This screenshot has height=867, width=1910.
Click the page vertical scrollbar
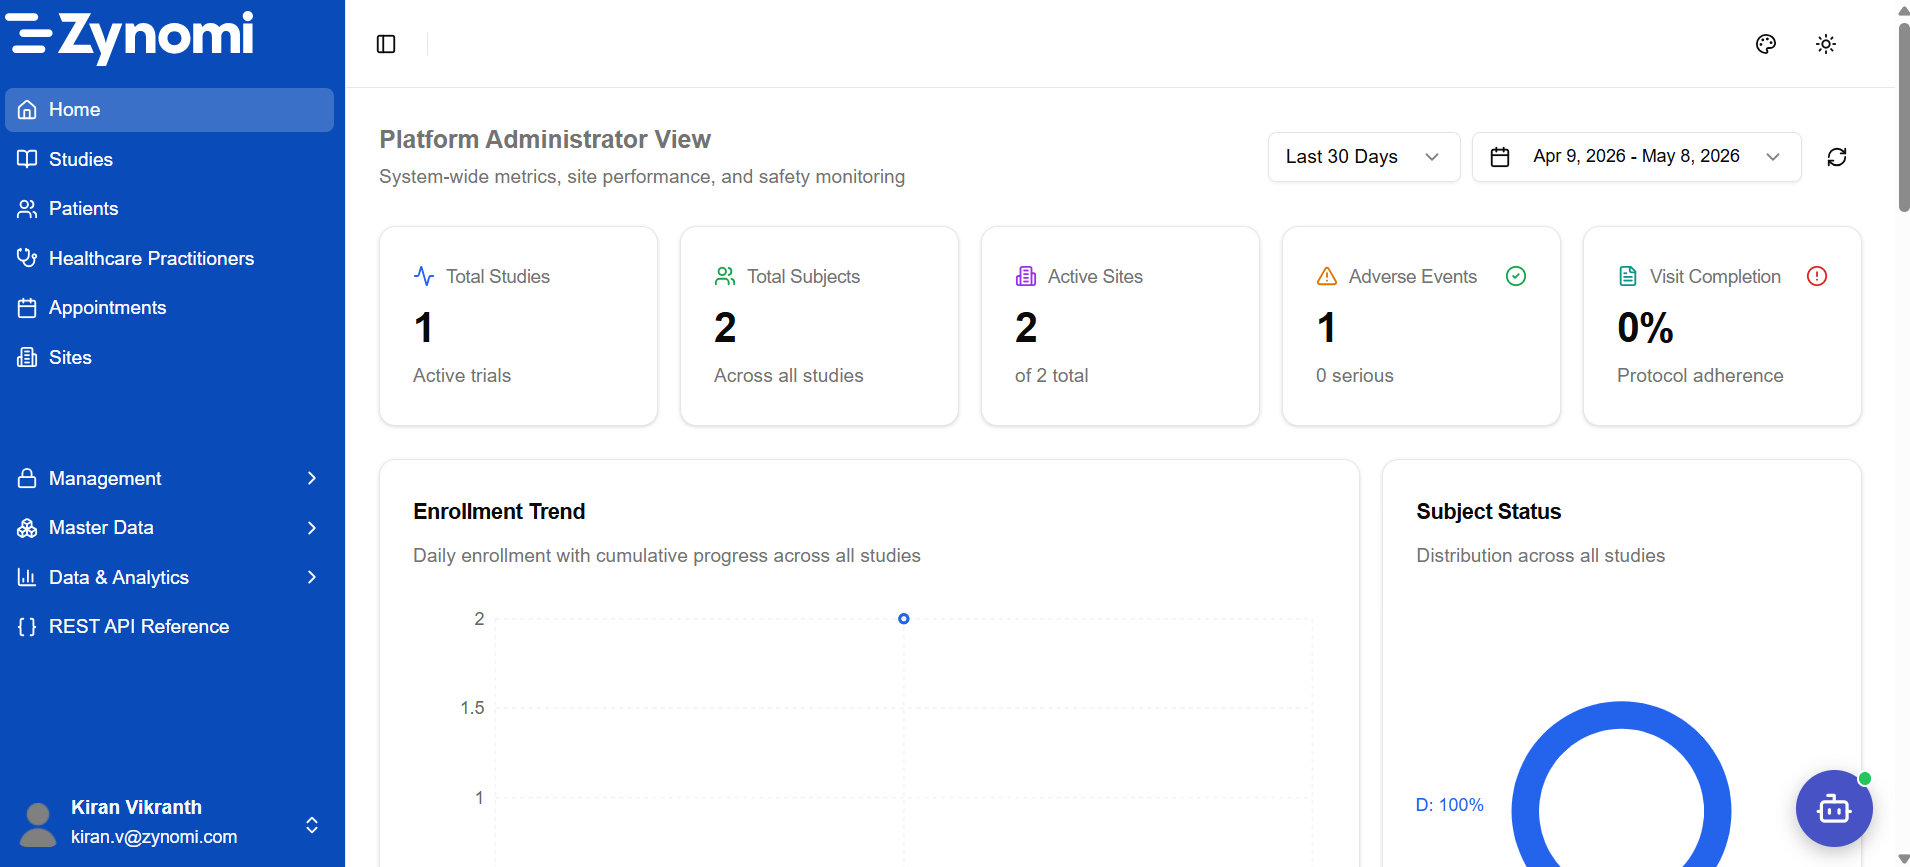coord(1903,118)
